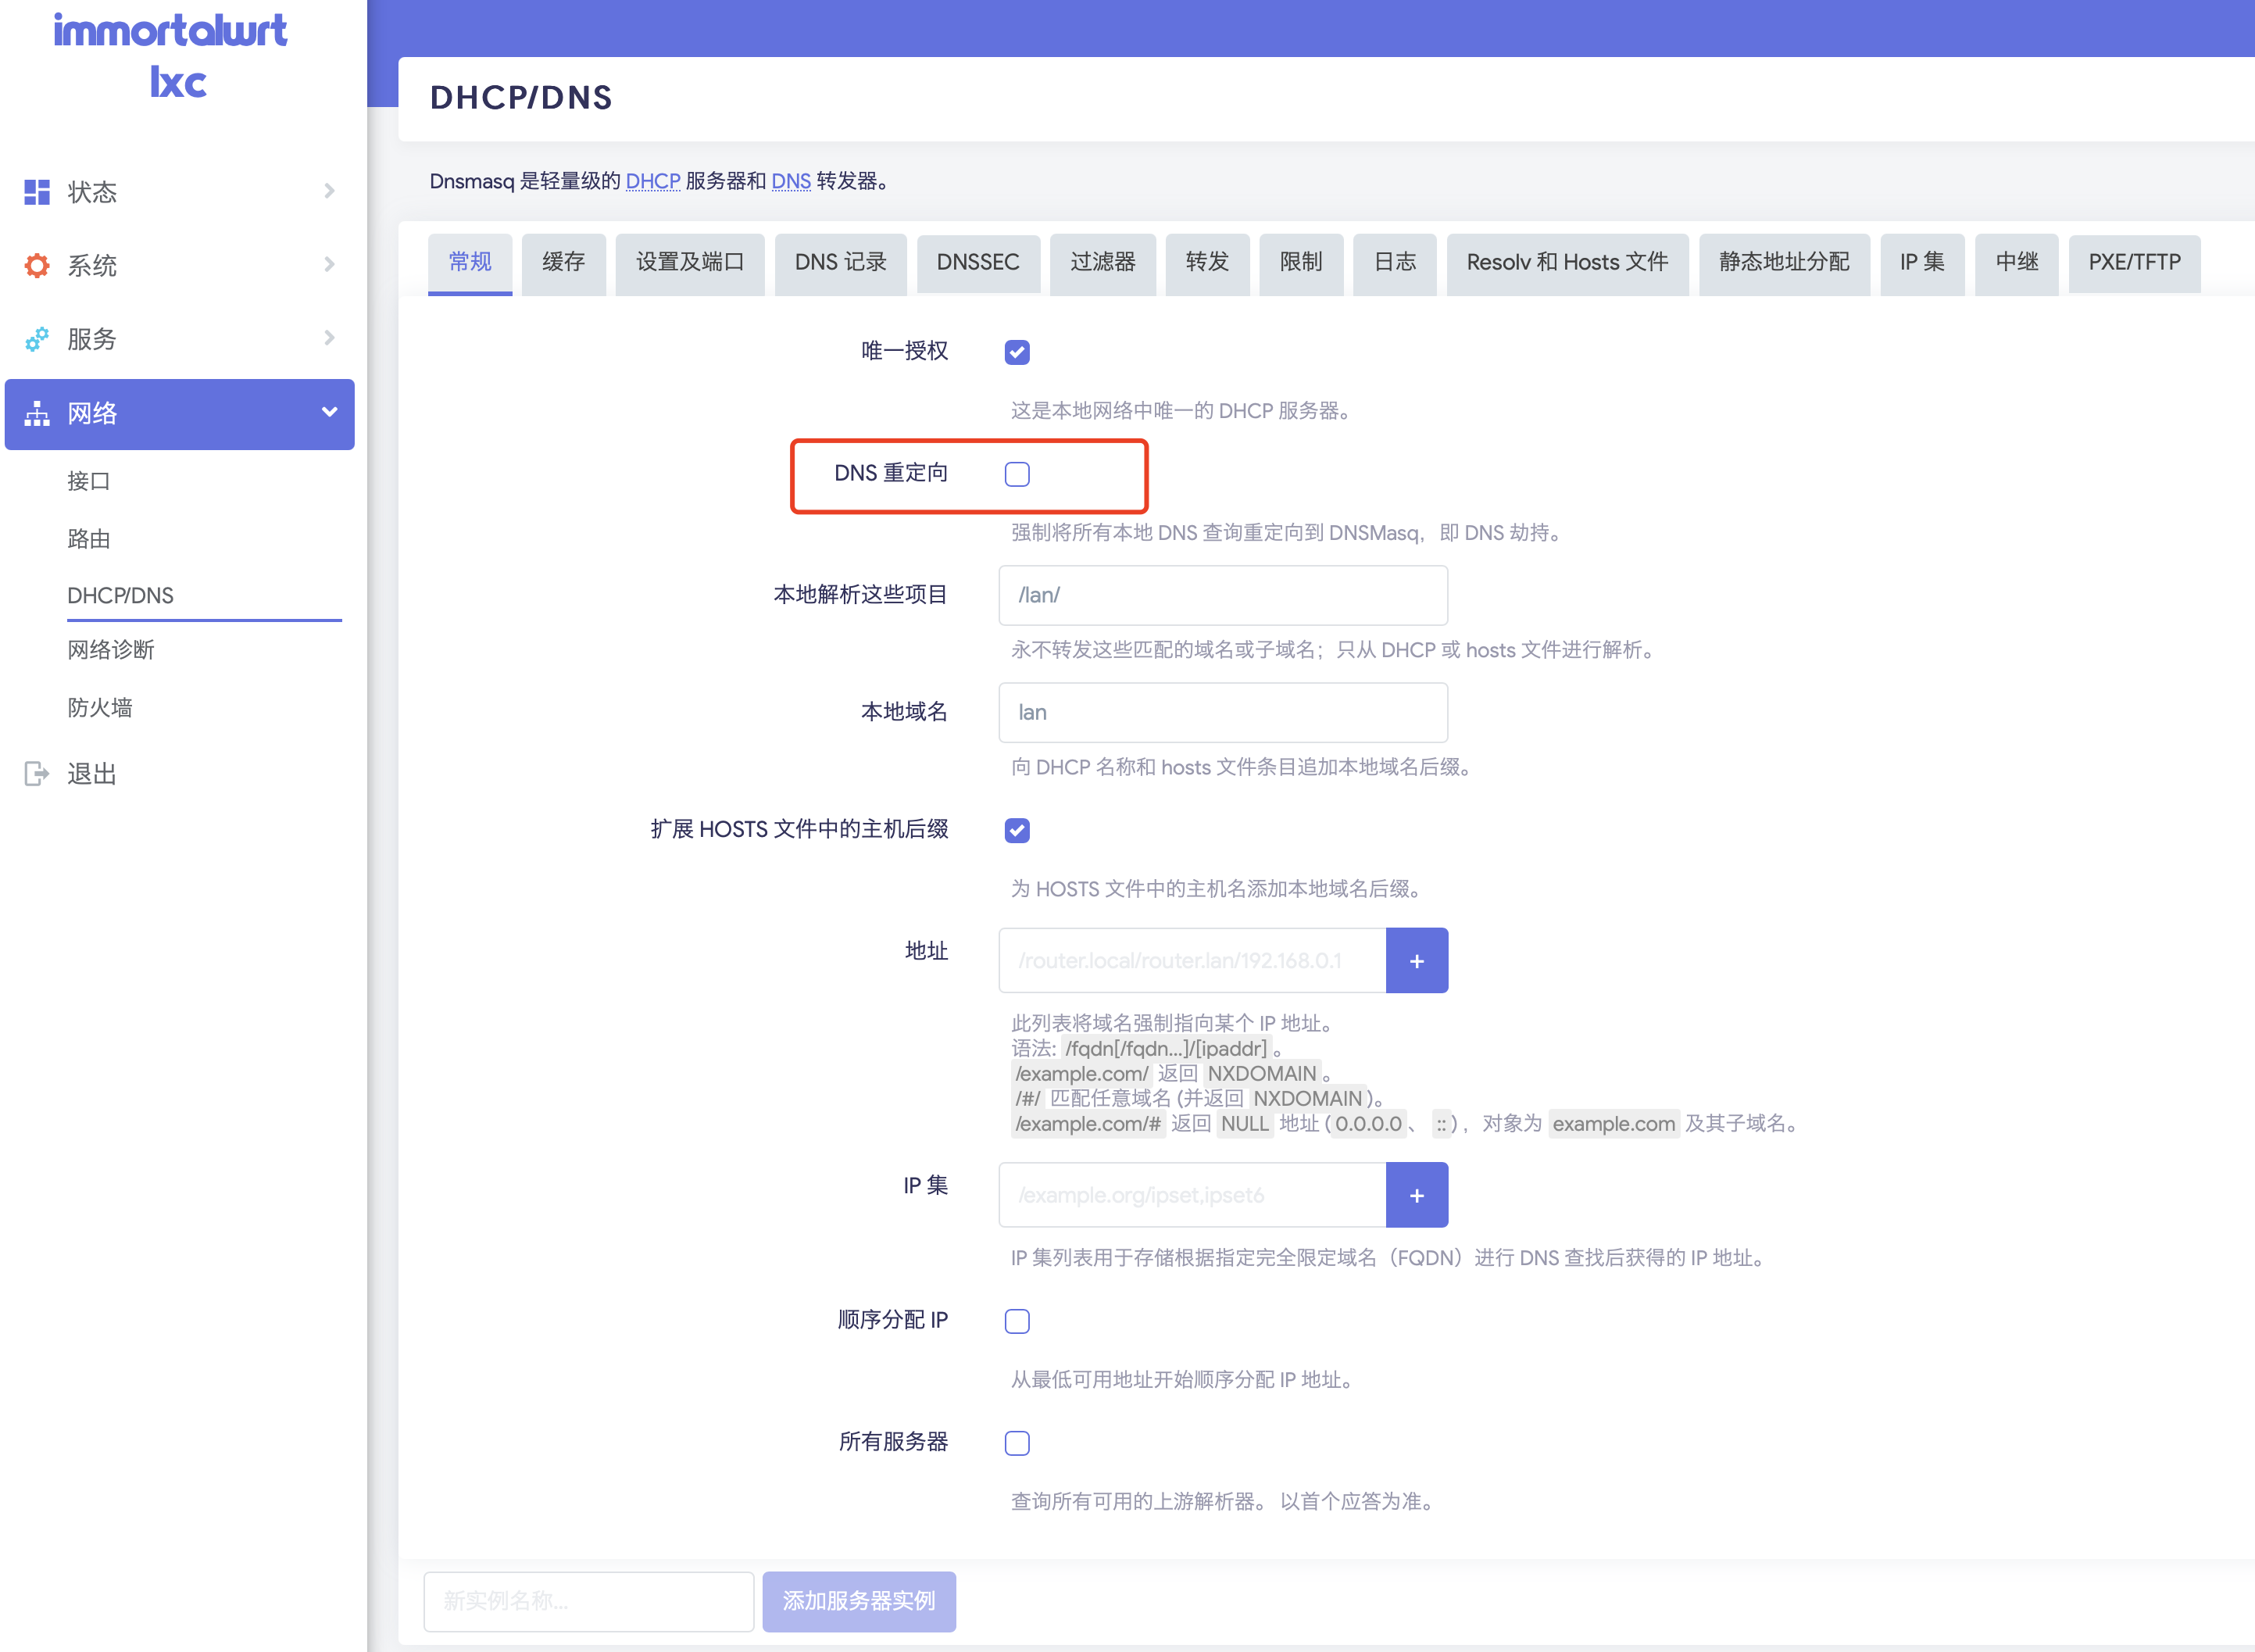Click the plus button beside IP 集 field

[x=1416, y=1195]
